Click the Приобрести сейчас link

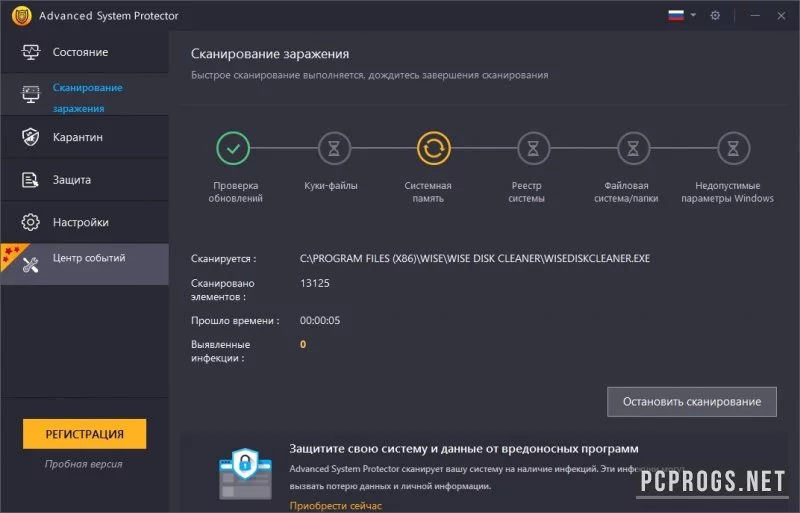[336, 506]
